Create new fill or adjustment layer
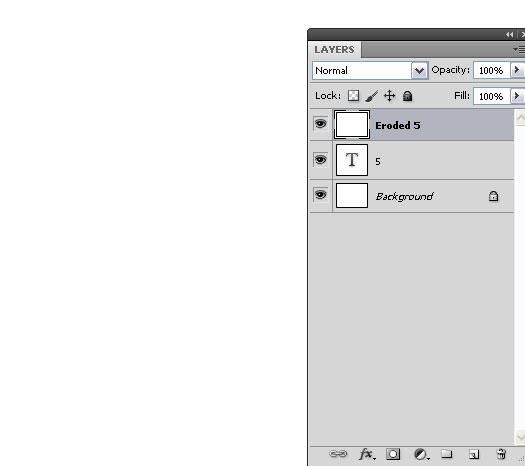 (421, 454)
